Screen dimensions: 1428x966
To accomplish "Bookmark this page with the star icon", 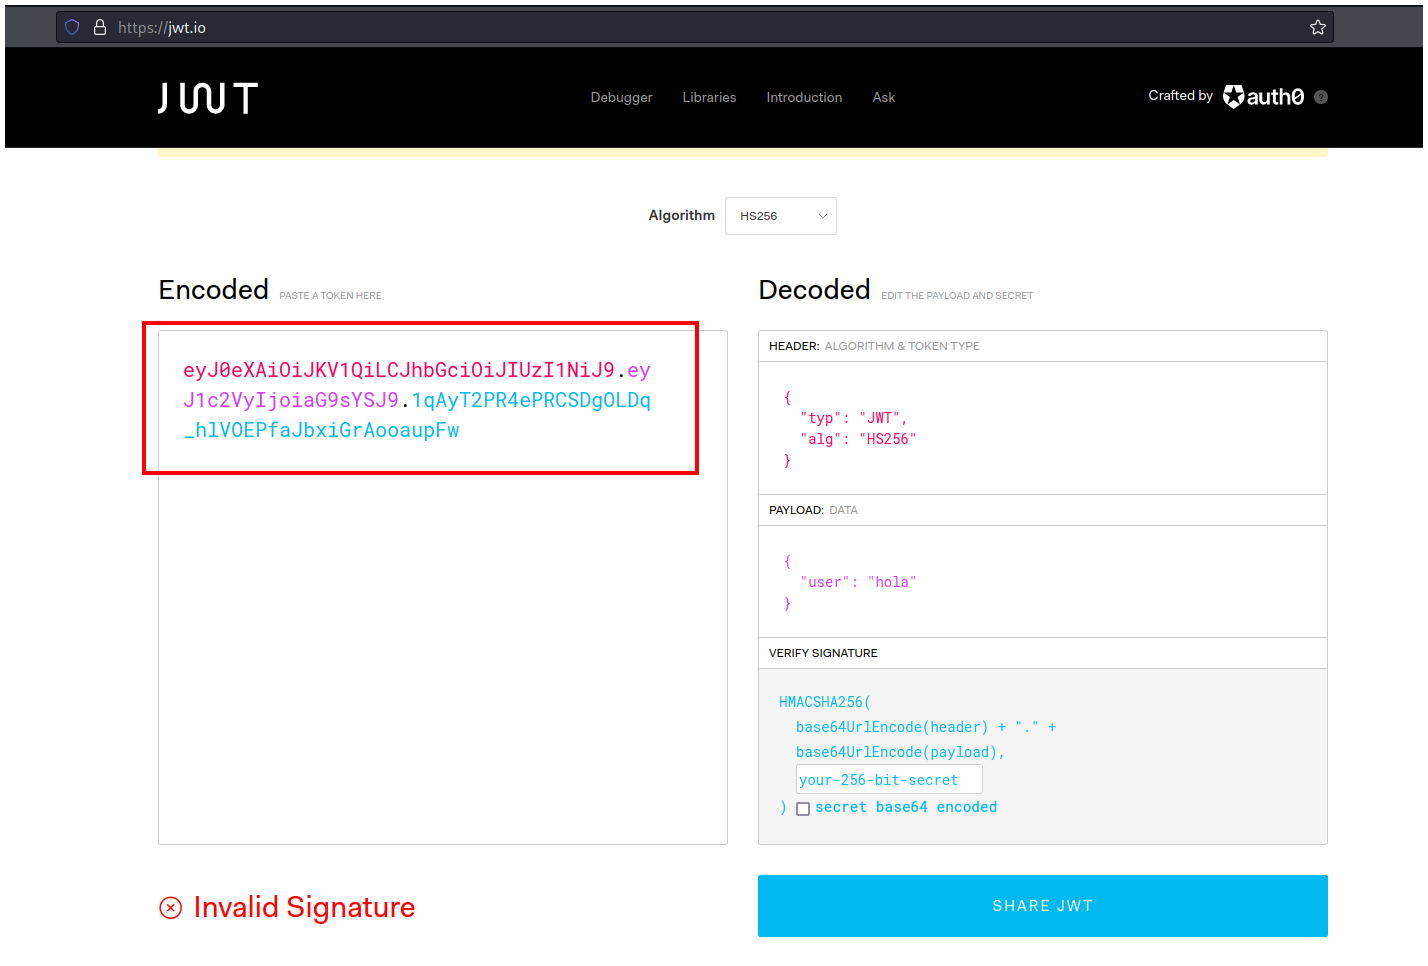I will click(x=1317, y=27).
